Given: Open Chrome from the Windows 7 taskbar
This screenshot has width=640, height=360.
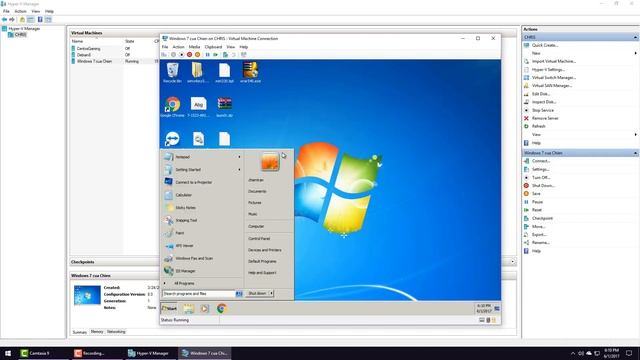Looking at the screenshot, I should 222,309.
